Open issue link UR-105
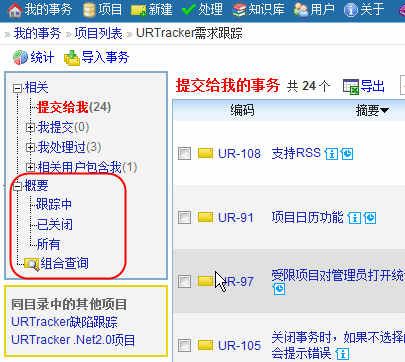This screenshot has height=362, width=405. click(239, 346)
